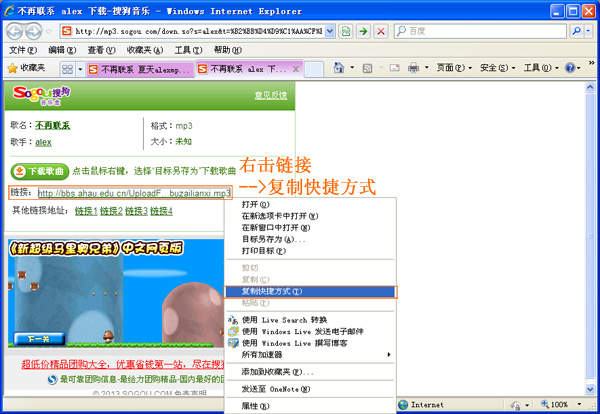
Task: Click the compatibility view icon
Action: (x=346, y=31)
